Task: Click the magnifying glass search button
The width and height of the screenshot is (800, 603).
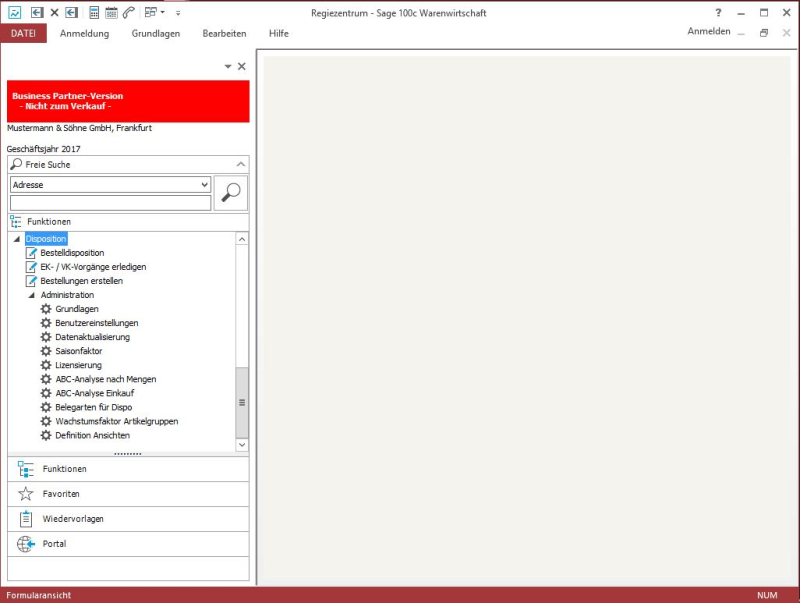Action: pyautogui.click(x=231, y=193)
